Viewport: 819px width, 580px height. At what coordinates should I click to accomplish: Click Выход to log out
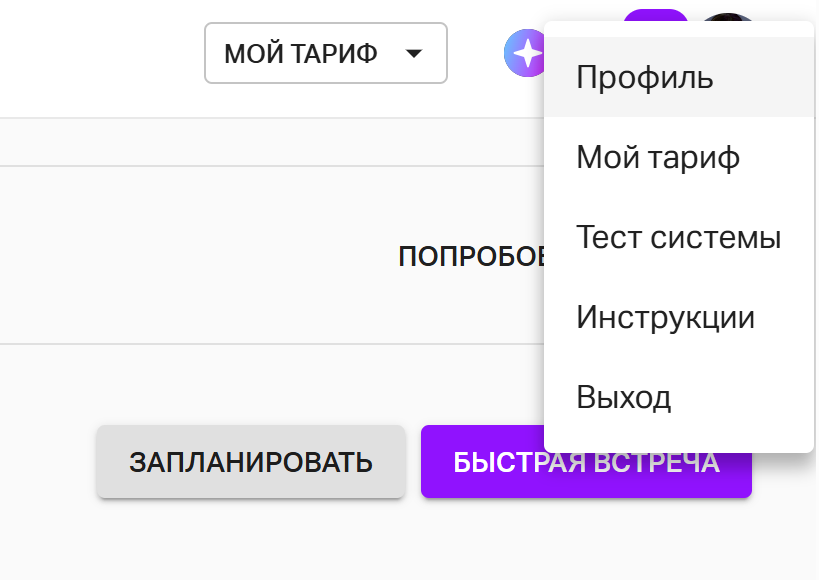click(679, 397)
